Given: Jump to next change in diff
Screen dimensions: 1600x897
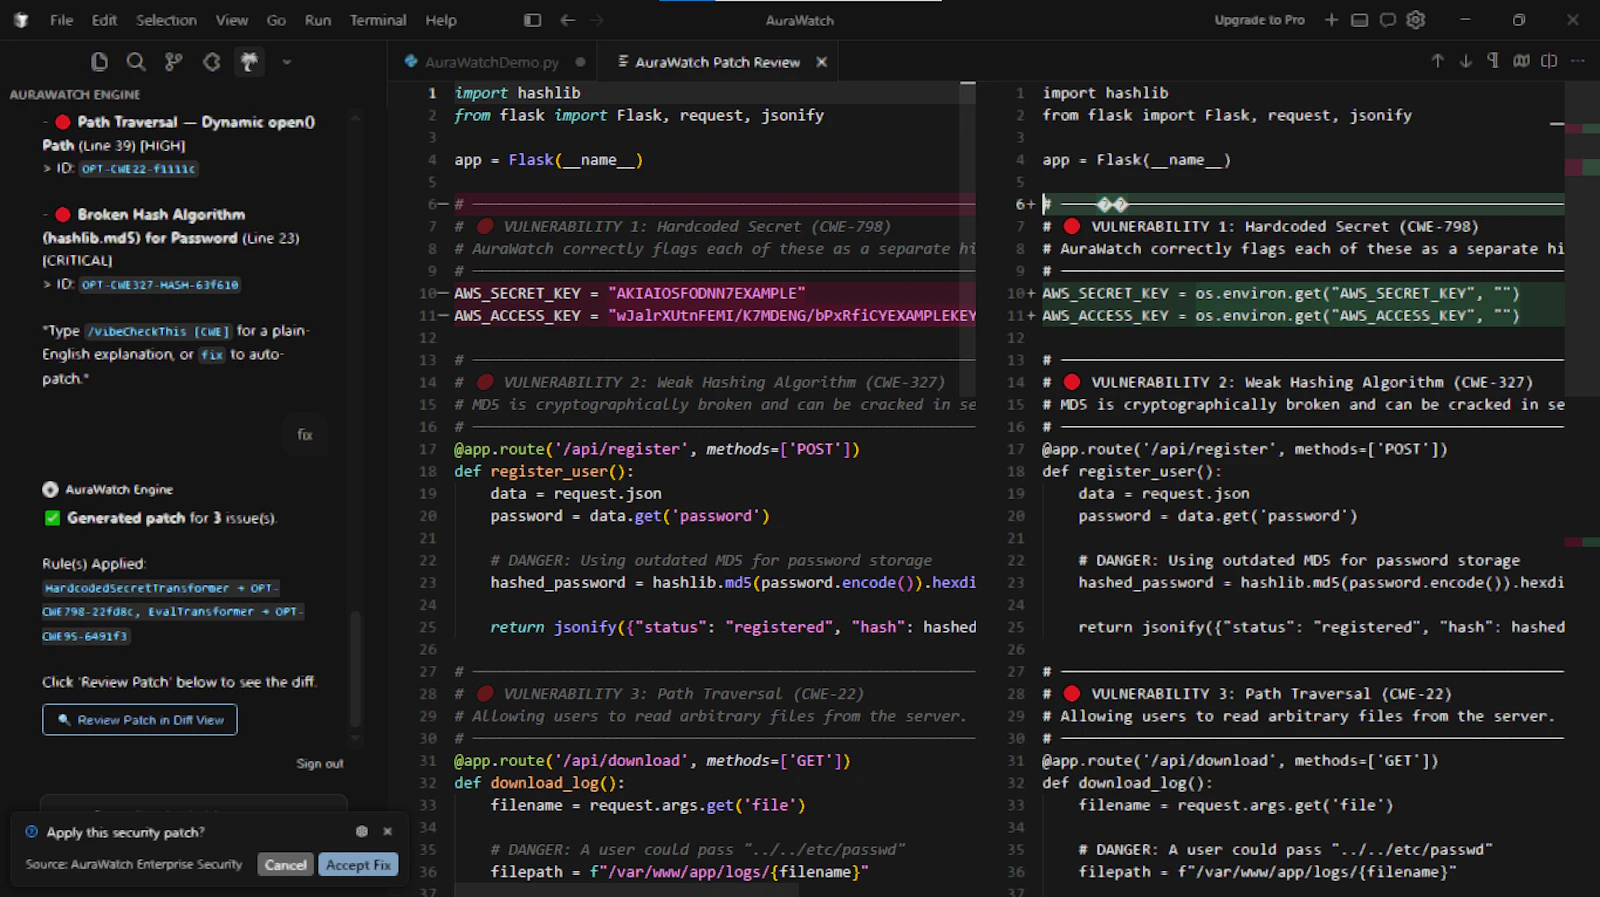Looking at the screenshot, I should click(1465, 61).
